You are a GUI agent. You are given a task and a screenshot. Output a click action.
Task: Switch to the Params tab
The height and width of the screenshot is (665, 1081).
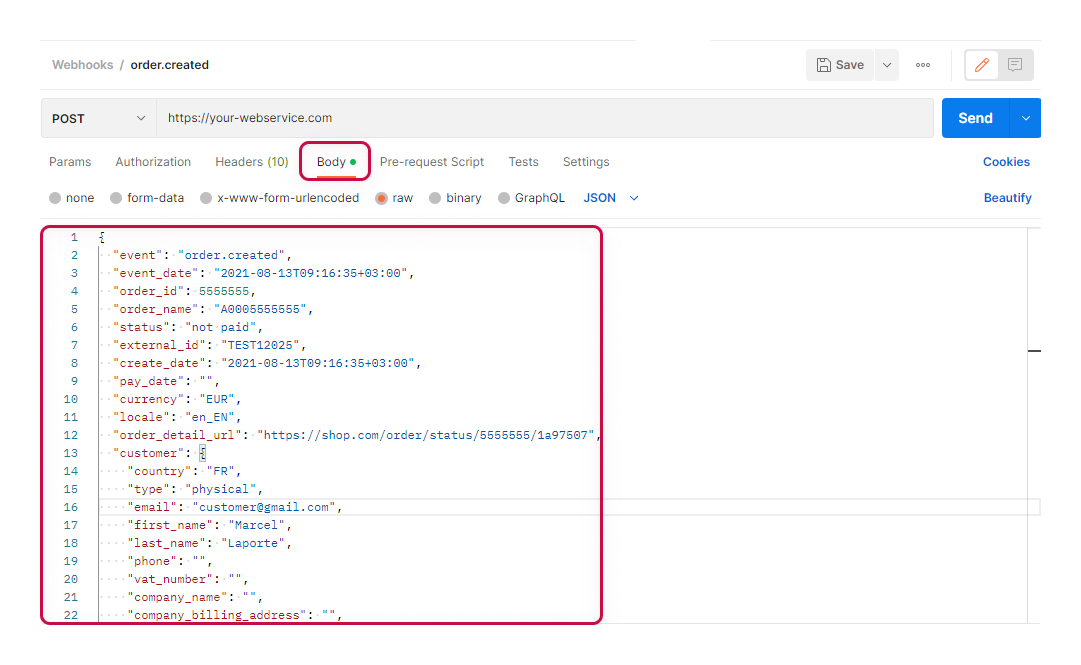70,162
